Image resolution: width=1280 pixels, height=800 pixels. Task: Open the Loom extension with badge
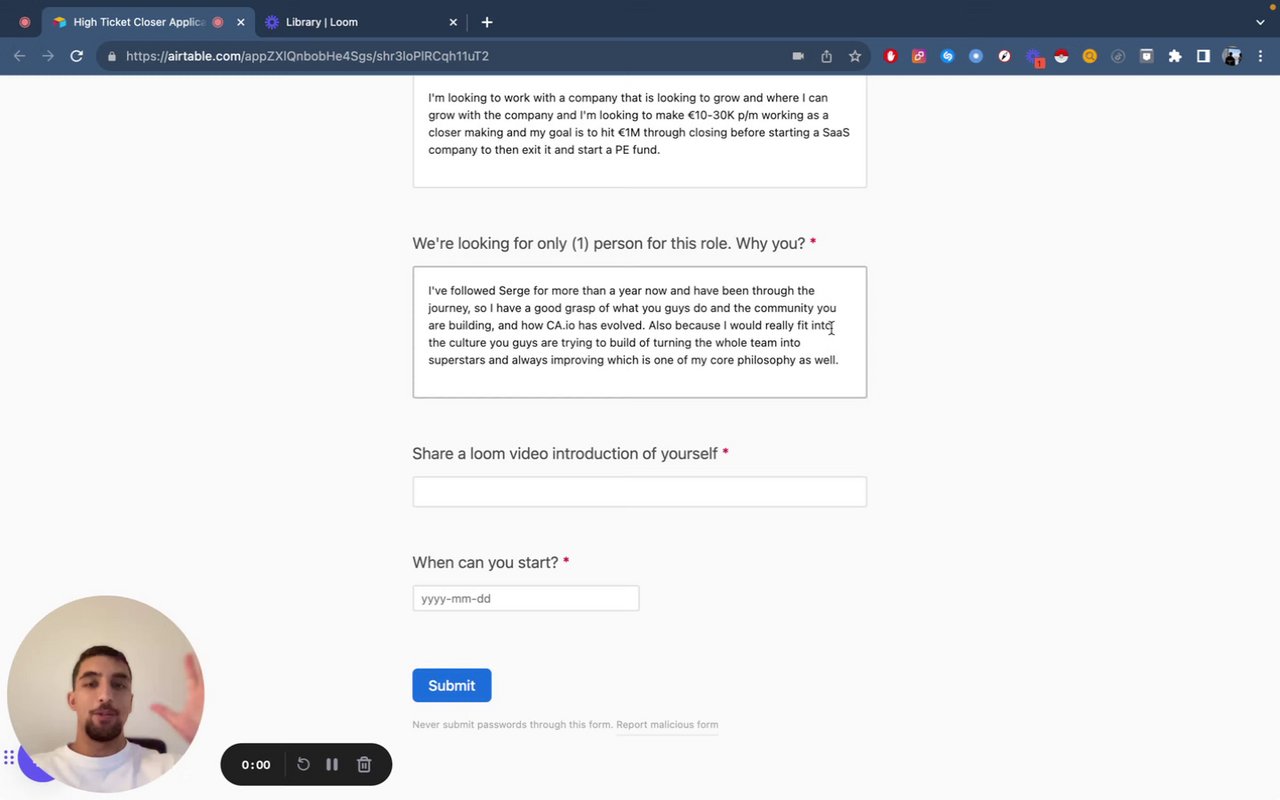coord(1034,57)
